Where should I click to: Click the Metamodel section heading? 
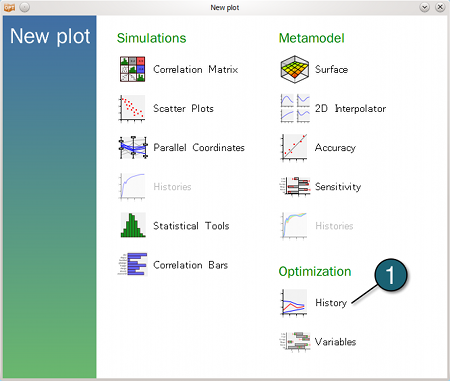[311, 38]
